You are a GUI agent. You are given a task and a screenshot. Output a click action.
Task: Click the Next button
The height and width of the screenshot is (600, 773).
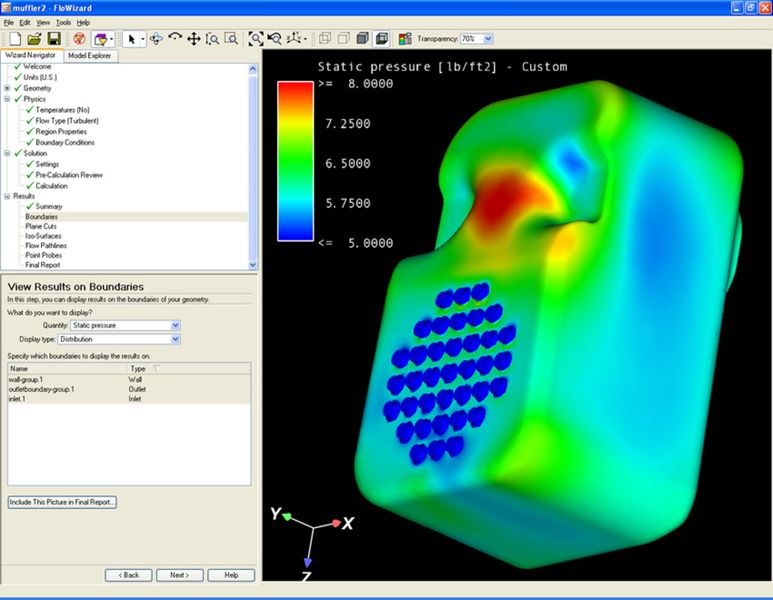[179, 575]
